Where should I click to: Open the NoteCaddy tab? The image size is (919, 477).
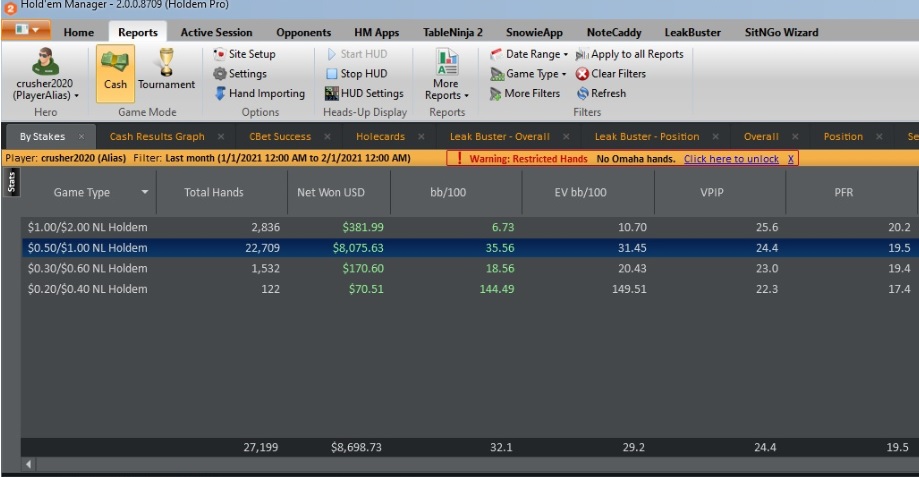614,32
